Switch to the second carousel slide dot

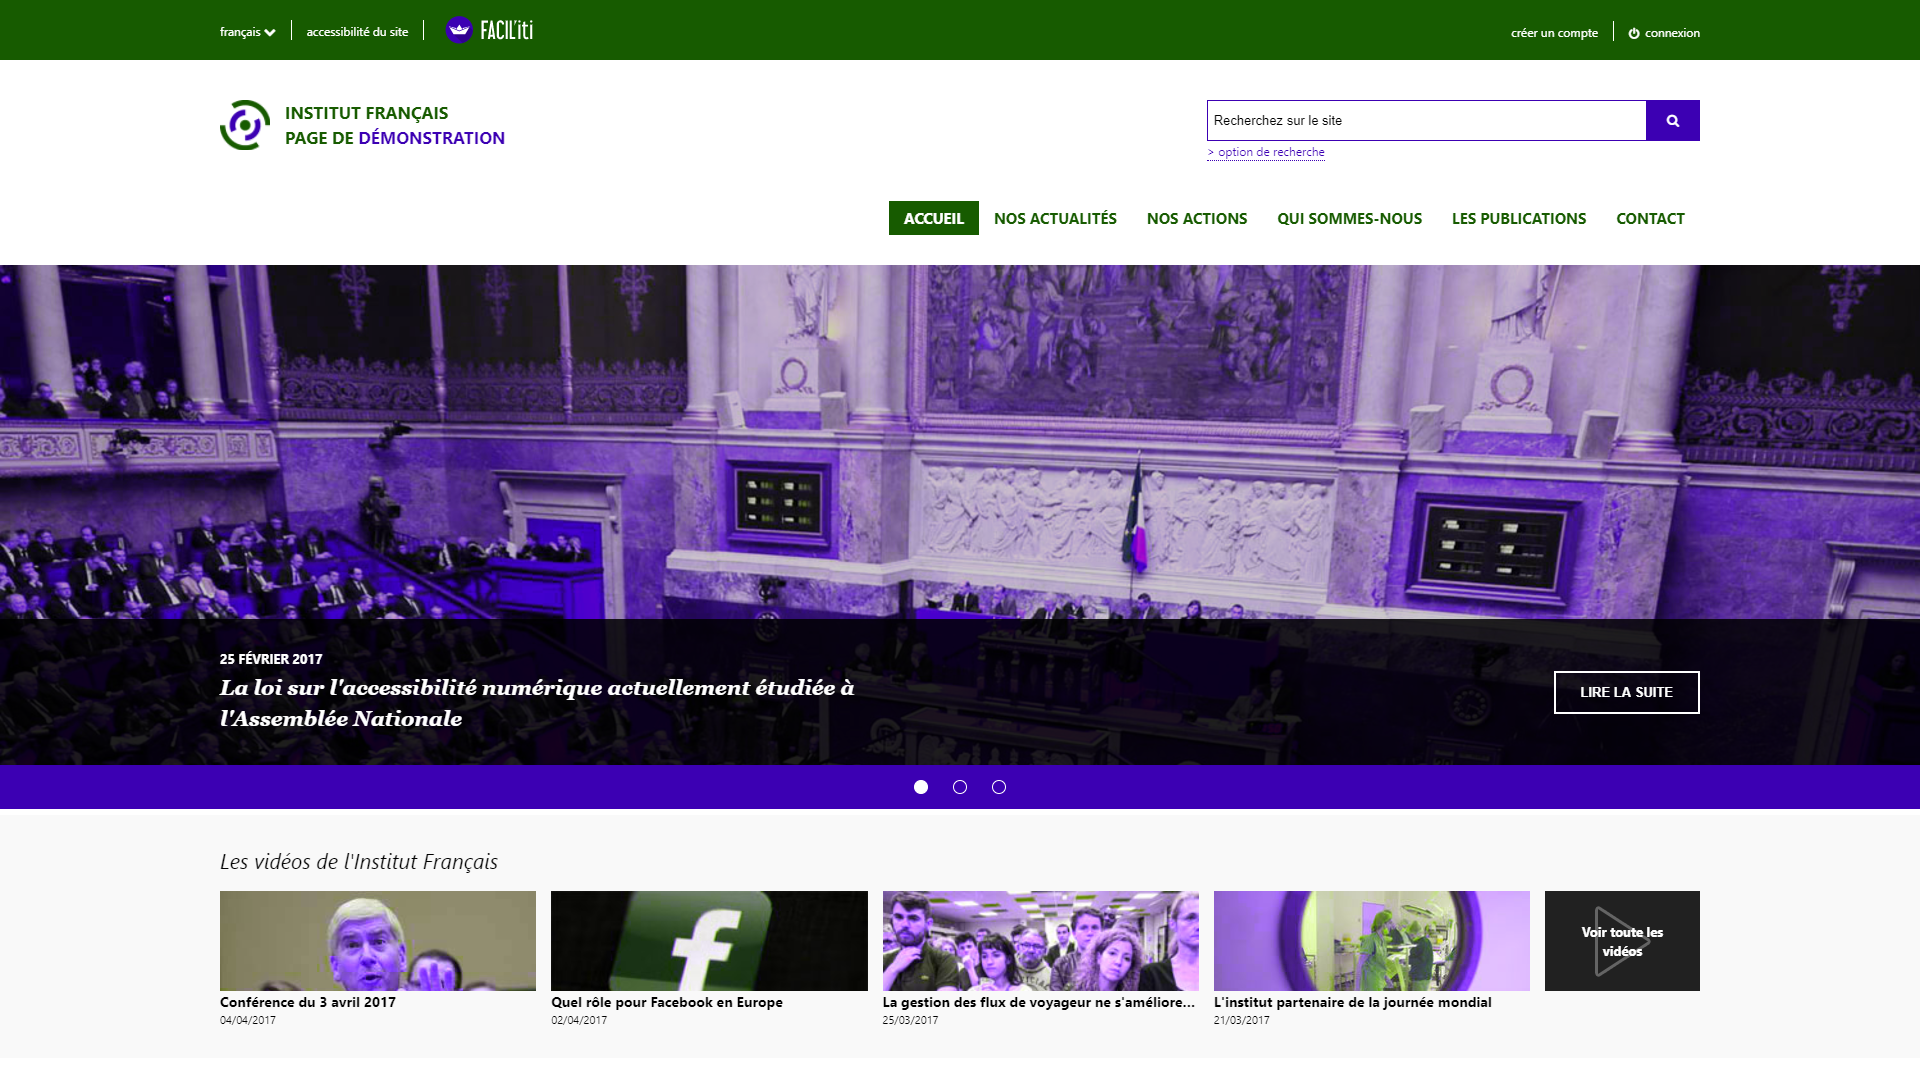tap(960, 787)
